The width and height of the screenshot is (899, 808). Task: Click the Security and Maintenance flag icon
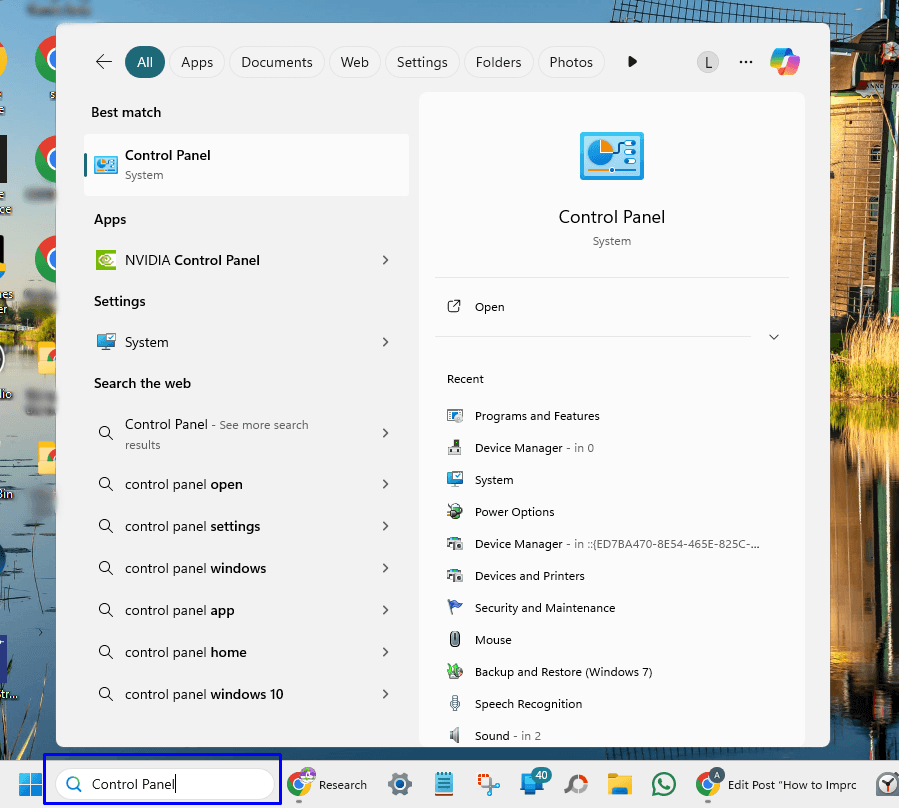click(x=455, y=607)
